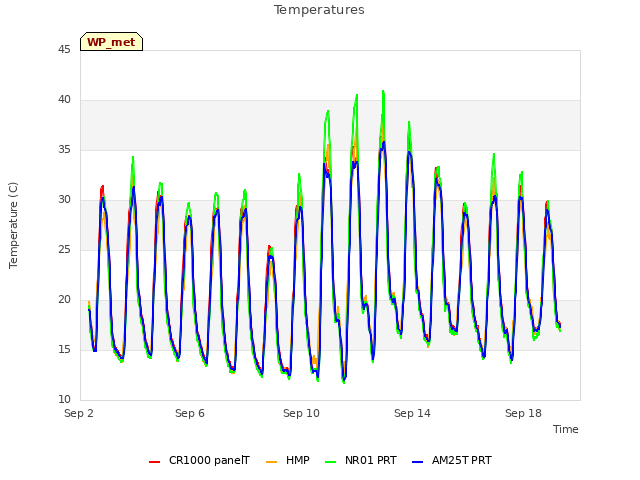
Task: Toggle the NR01 PRT legend entry
Action: [361, 460]
